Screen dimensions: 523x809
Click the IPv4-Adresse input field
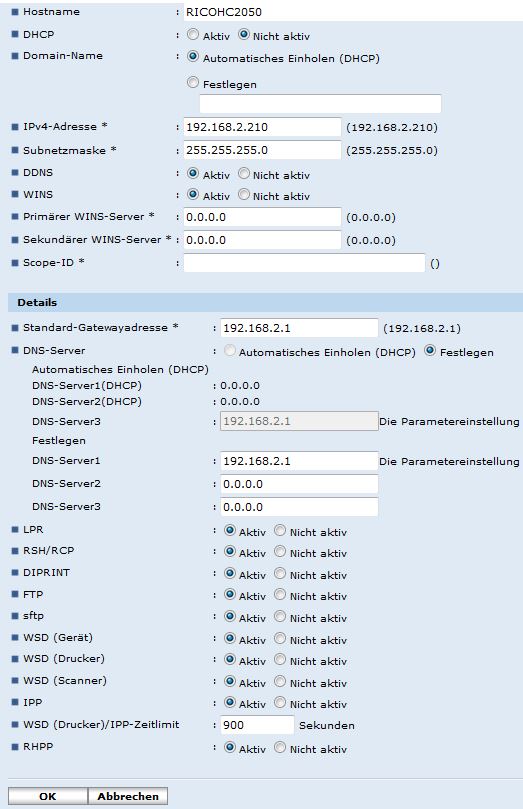click(x=262, y=127)
